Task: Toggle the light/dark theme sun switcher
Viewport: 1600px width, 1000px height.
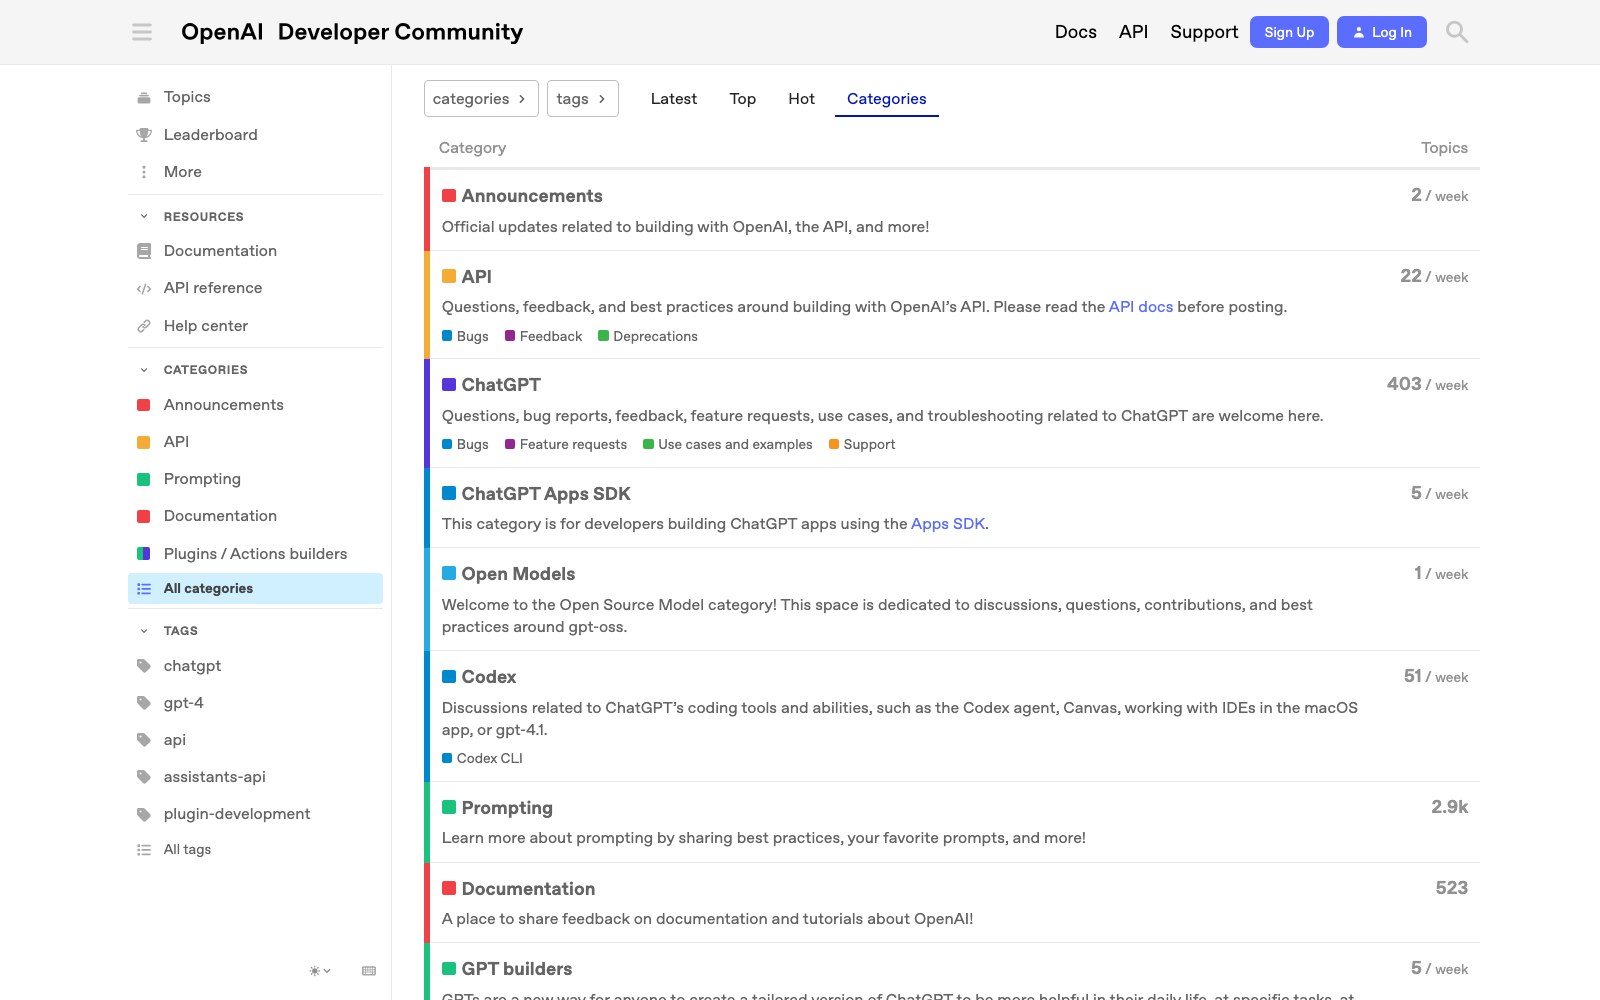Action: click(x=320, y=971)
